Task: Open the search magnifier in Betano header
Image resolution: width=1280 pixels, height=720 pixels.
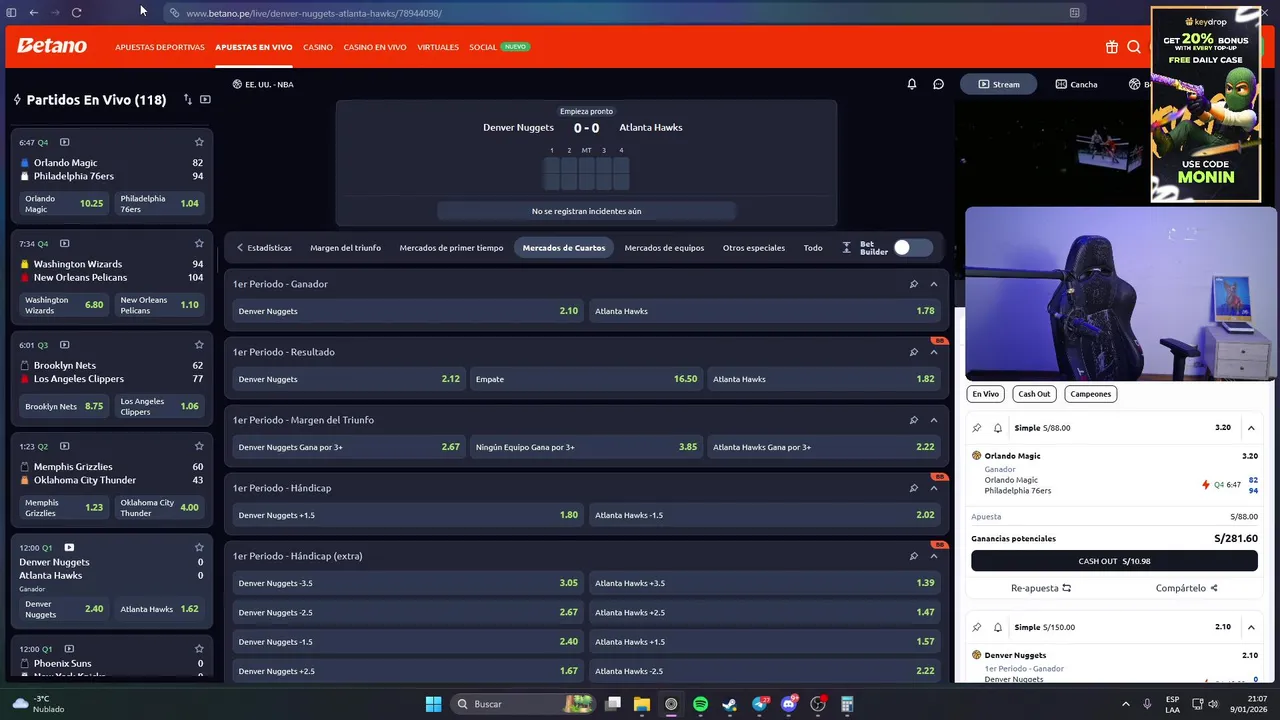Action: point(1134,47)
